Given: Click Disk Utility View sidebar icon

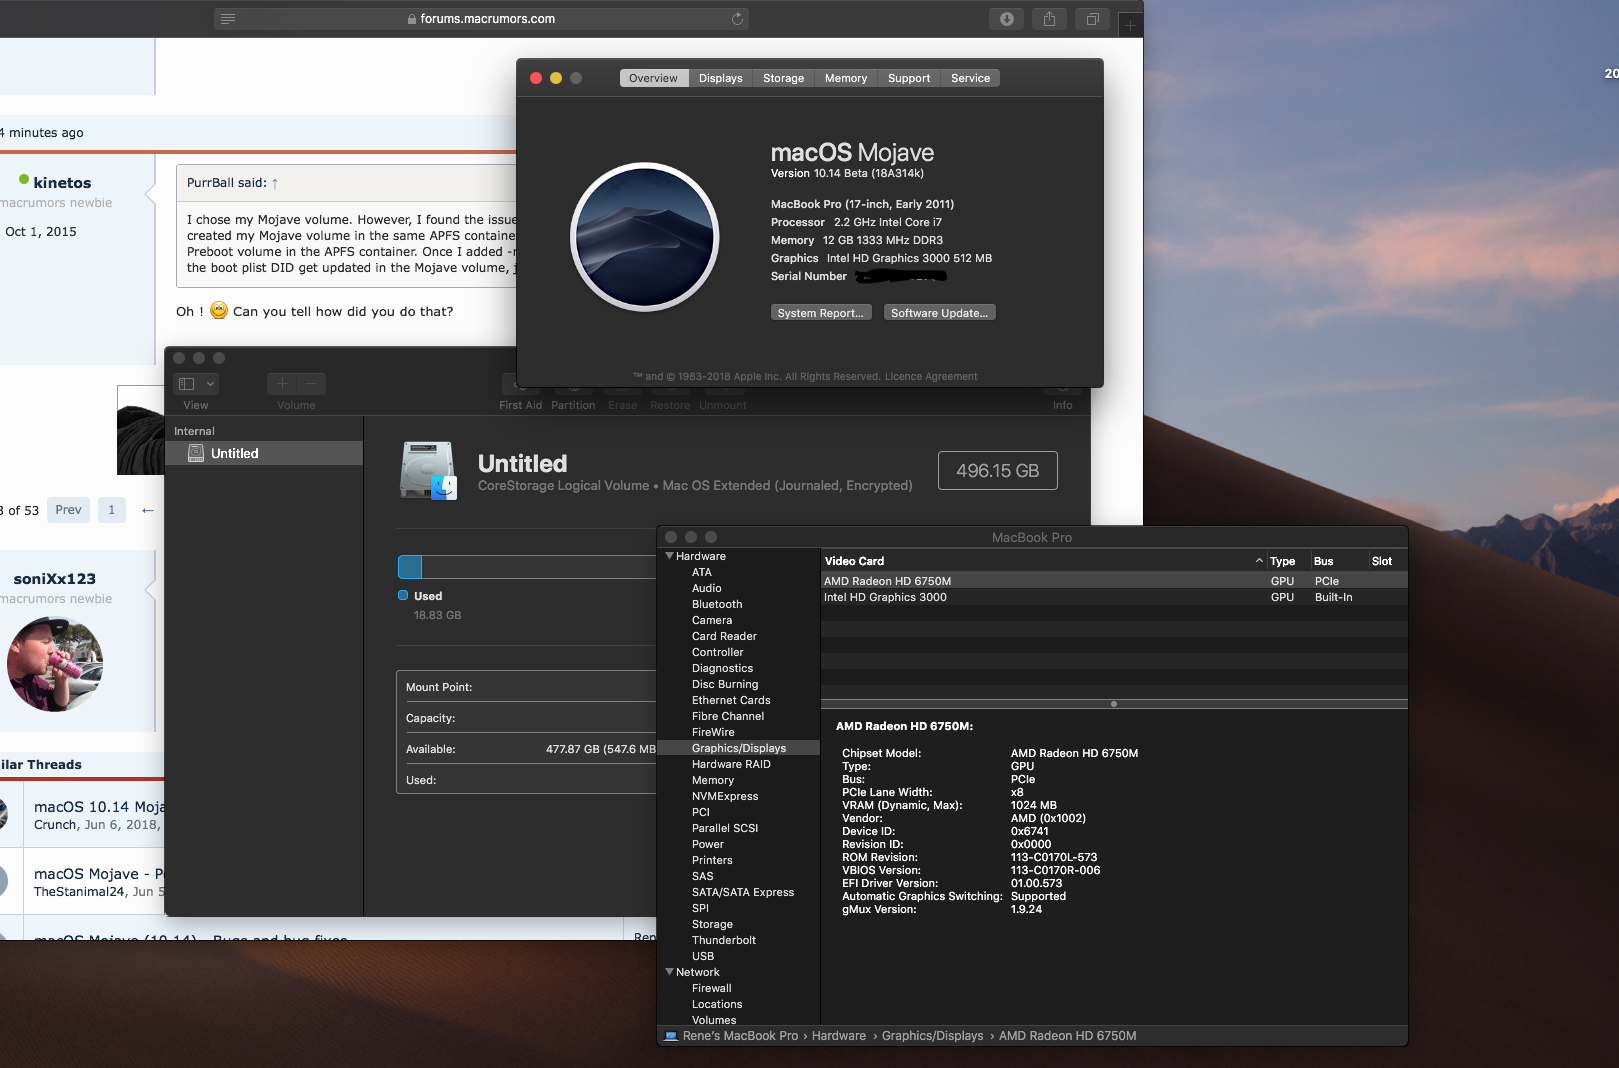Looking at the screenshot, I should tap(187, 384).
